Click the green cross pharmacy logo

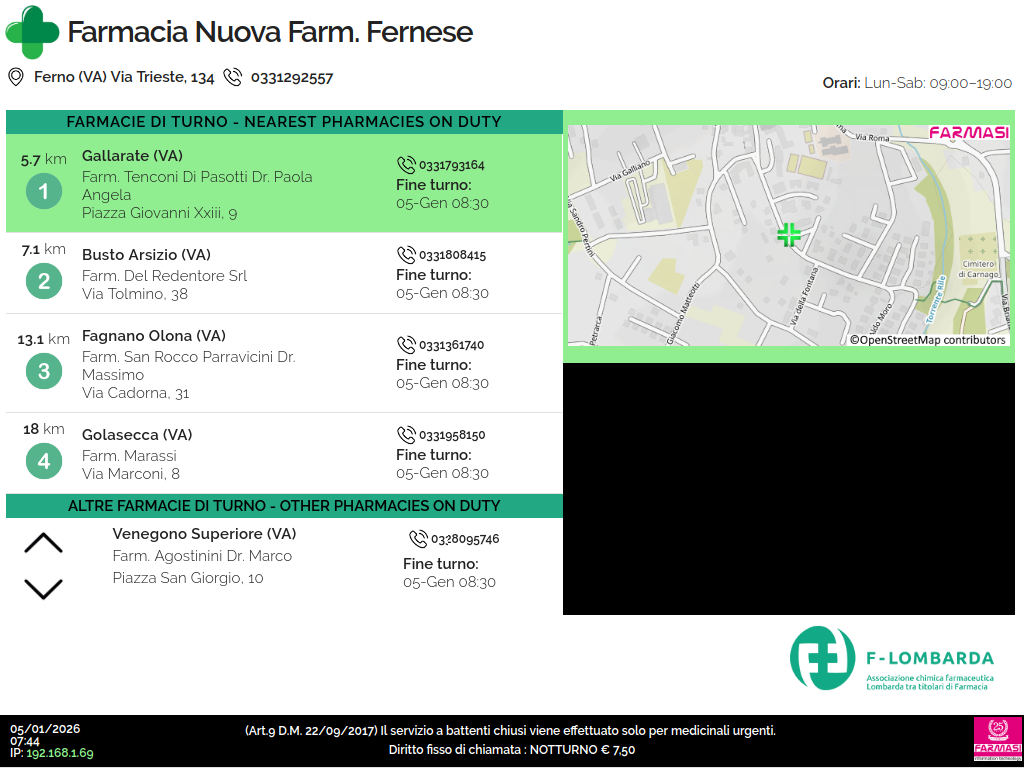click(32, 32)
